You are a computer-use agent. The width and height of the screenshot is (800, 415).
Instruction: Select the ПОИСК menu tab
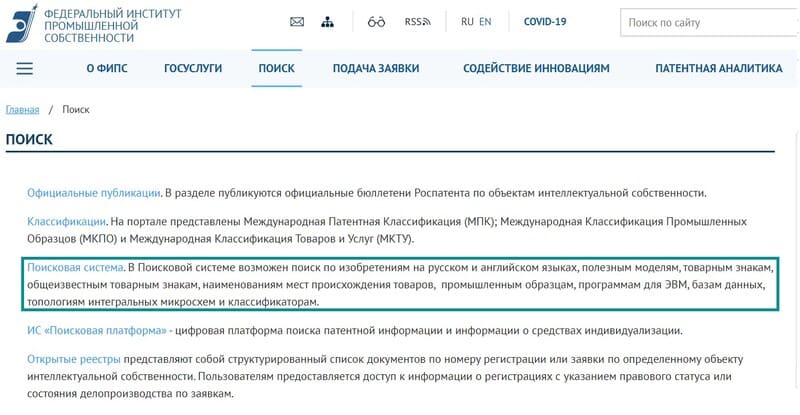(277, 68)
